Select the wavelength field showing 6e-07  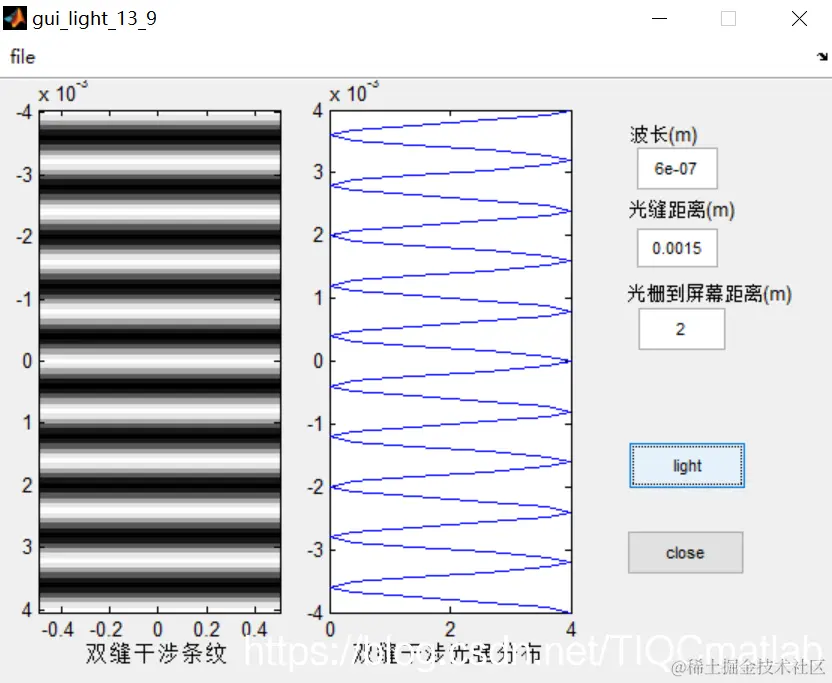(677, 168)
